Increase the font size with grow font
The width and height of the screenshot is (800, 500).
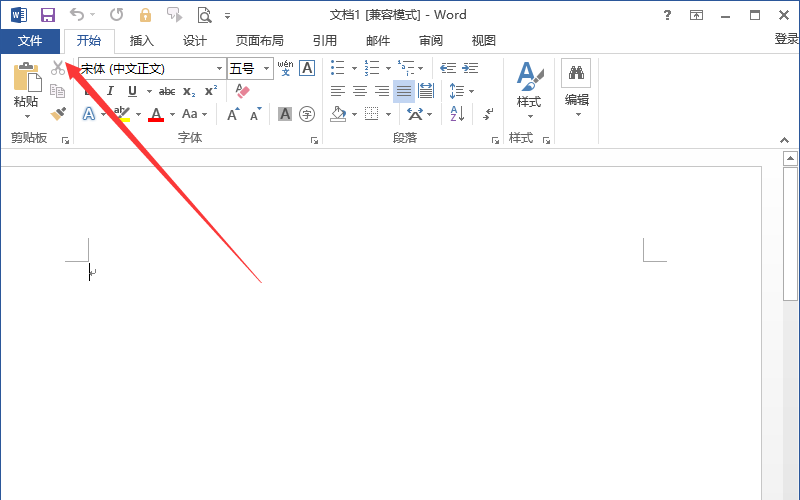[x=233, y=114]
